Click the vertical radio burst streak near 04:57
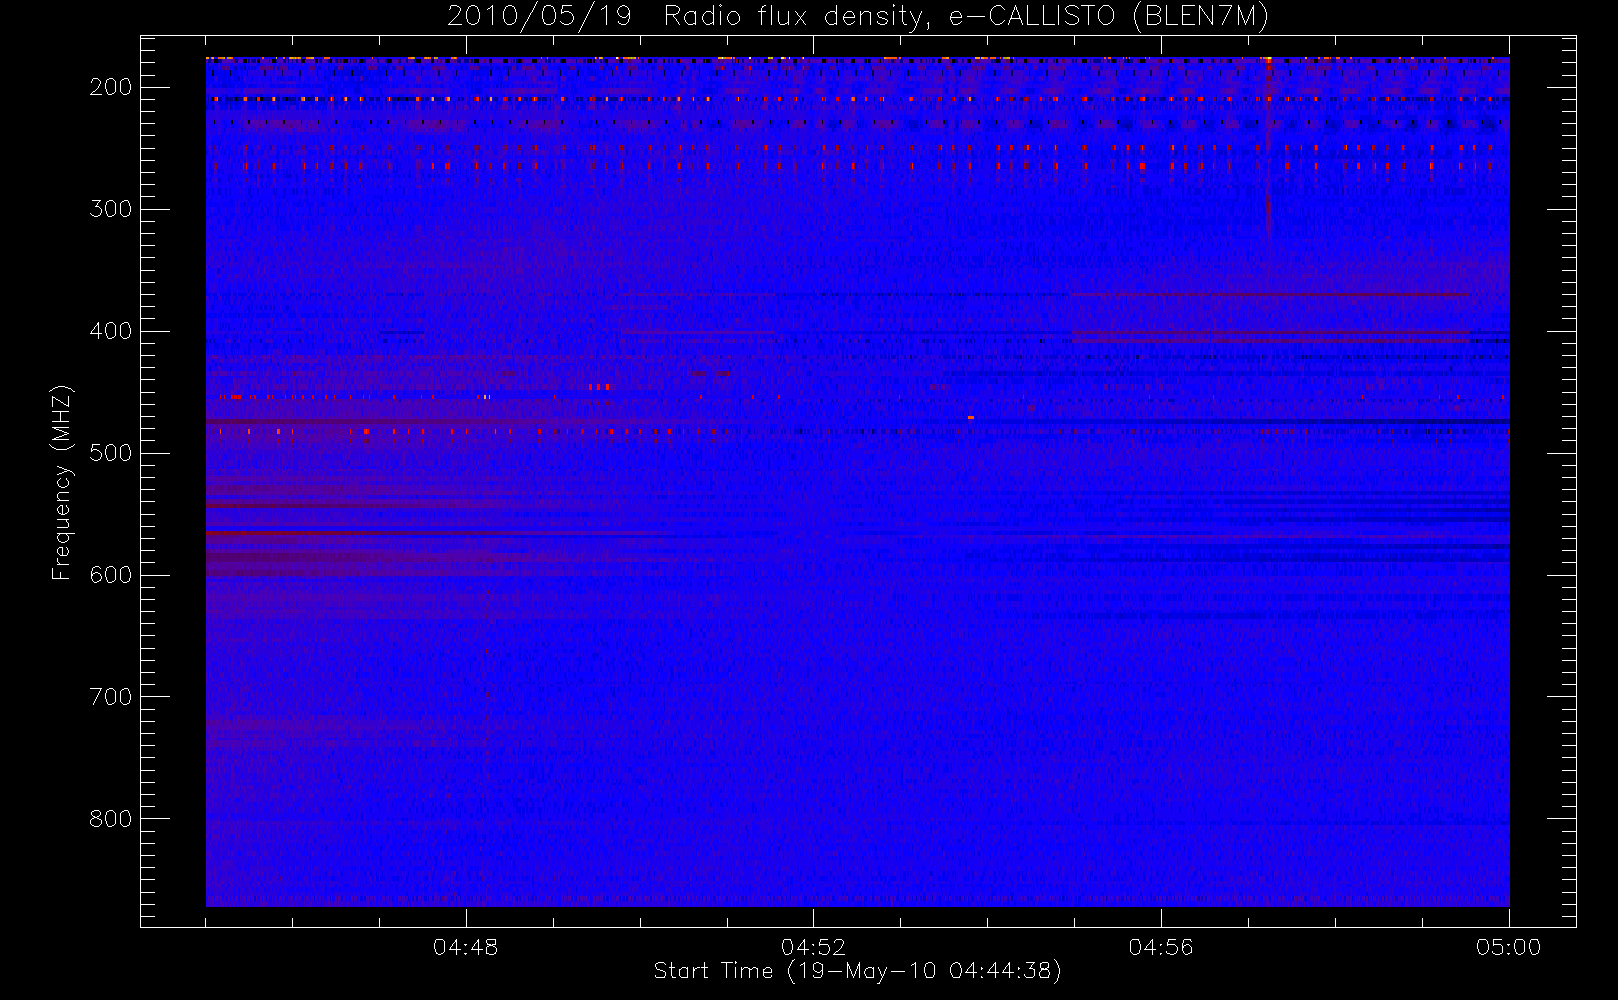 tap(1268, 148)
